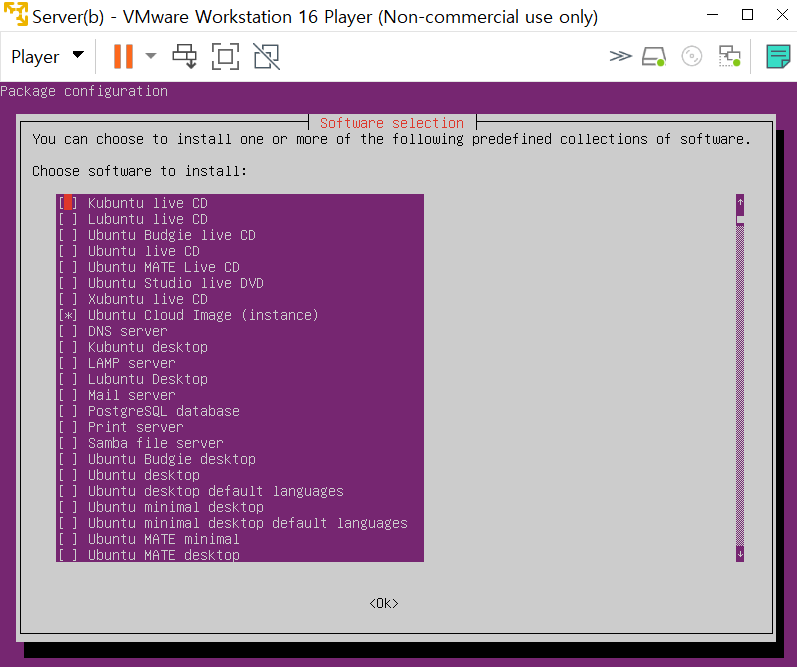Image resolution: width=797 pixels, height=667 pixels.
Task: Toggle the LAMP server checkbox
Action: 68,363
